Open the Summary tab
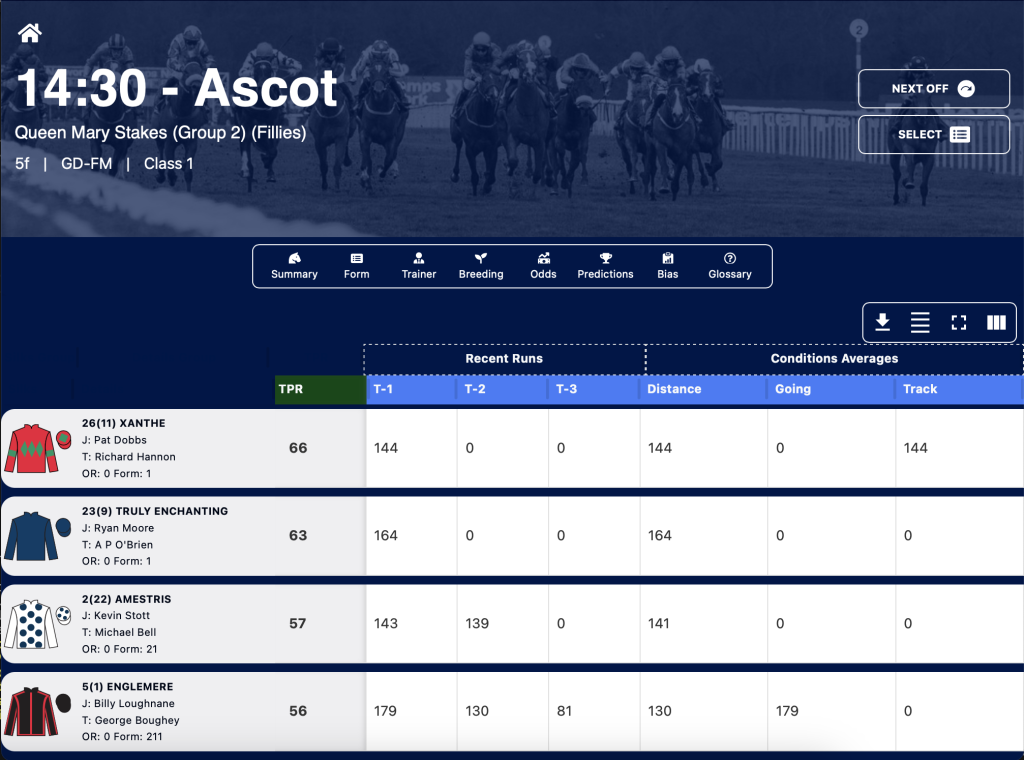The image size is (1024, 760). (295, 266)
